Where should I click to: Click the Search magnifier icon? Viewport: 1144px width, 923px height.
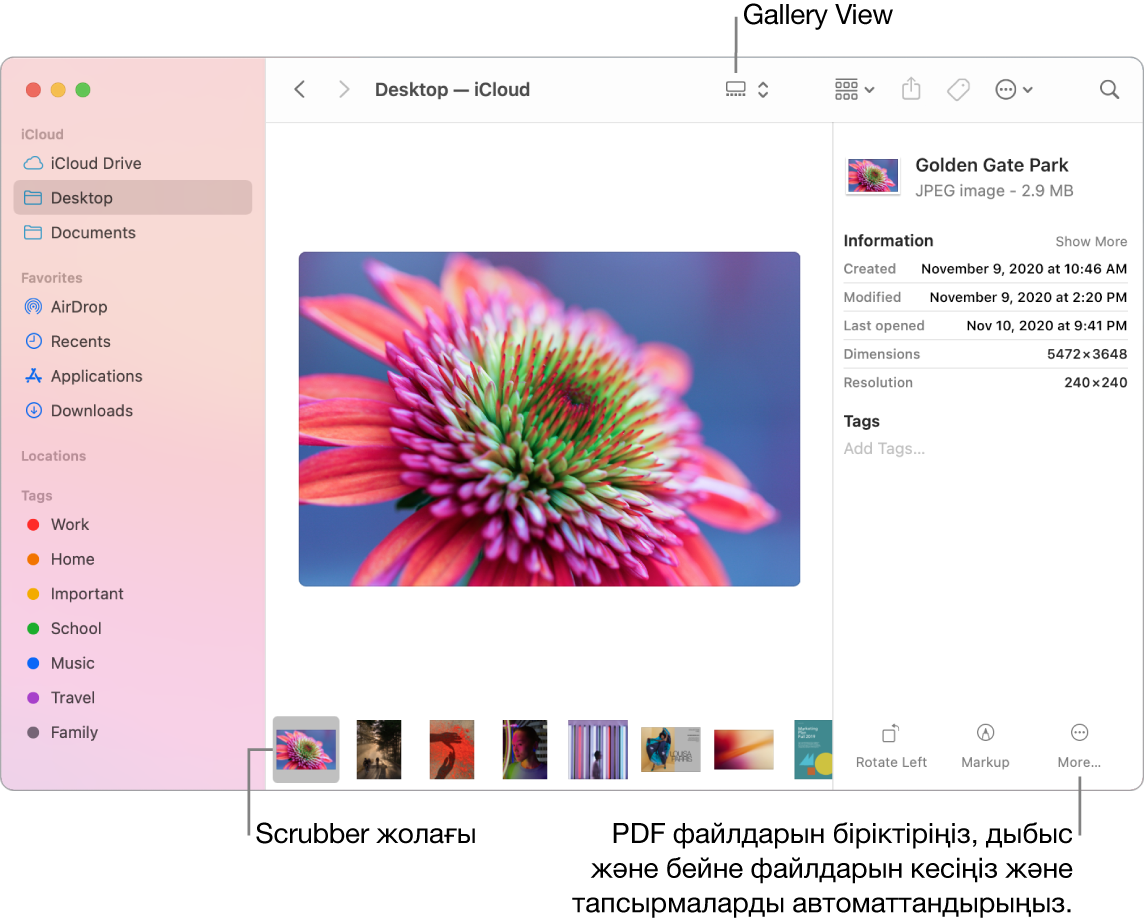point(1109,90)
